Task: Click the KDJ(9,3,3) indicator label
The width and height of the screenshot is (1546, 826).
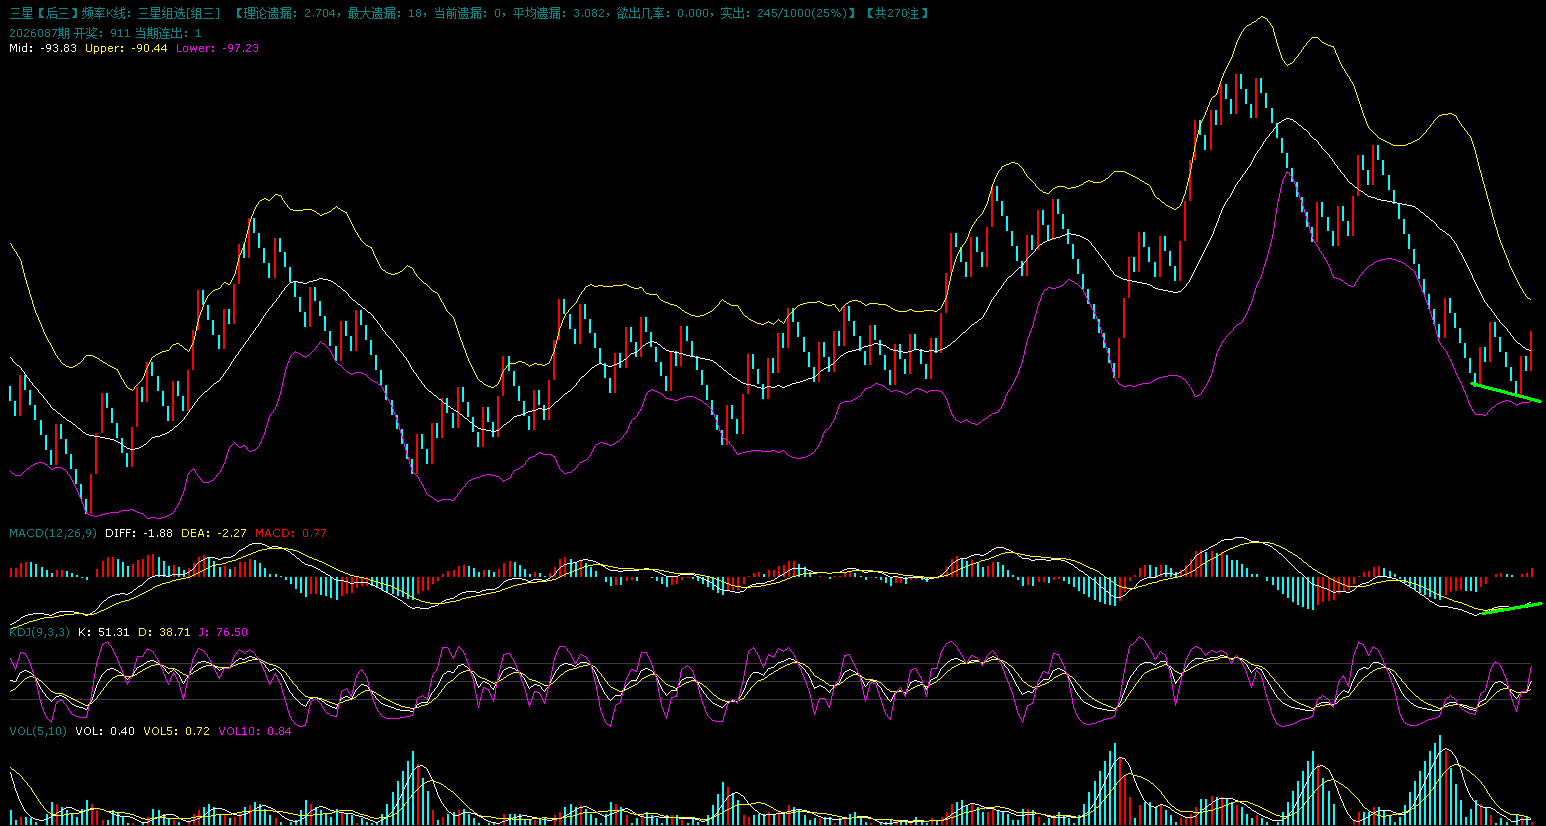Action: point(39,632)
